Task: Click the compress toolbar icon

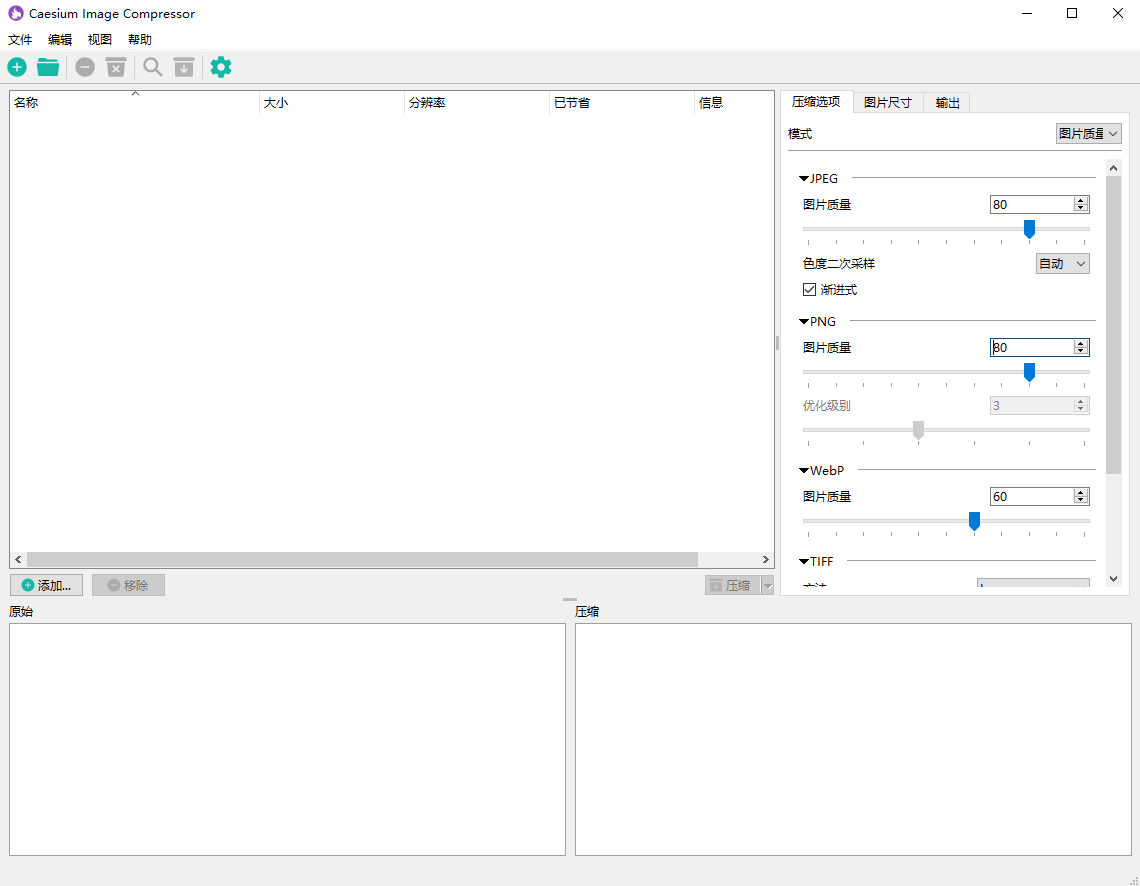Action: point(184,67)
